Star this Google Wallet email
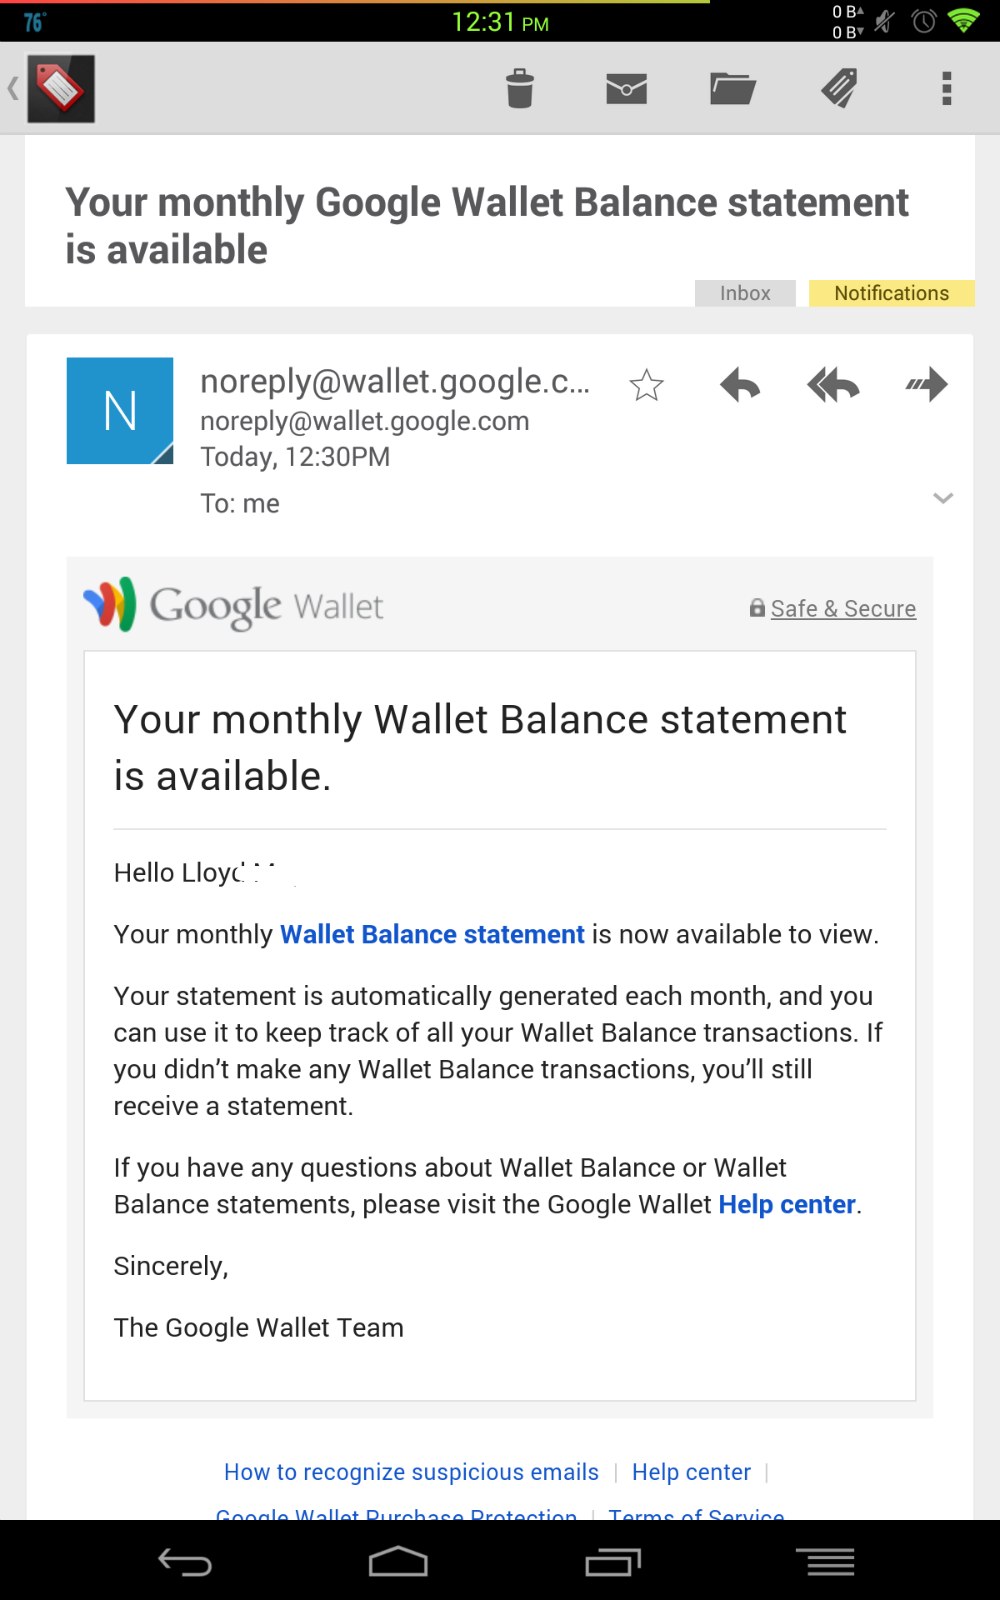 coord(647,385)
